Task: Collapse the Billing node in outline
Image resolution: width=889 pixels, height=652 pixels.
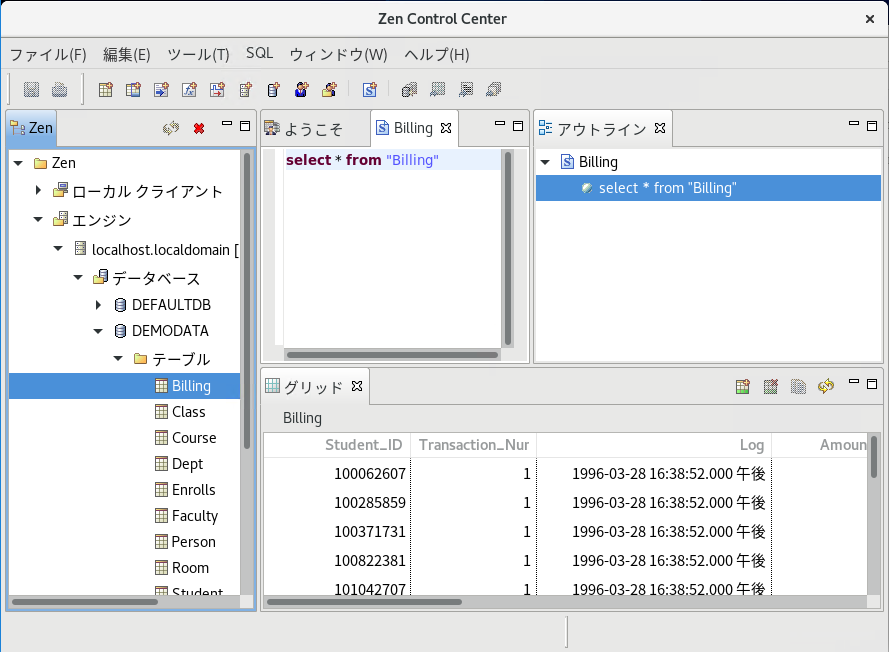Action: [x=545, y=162]
